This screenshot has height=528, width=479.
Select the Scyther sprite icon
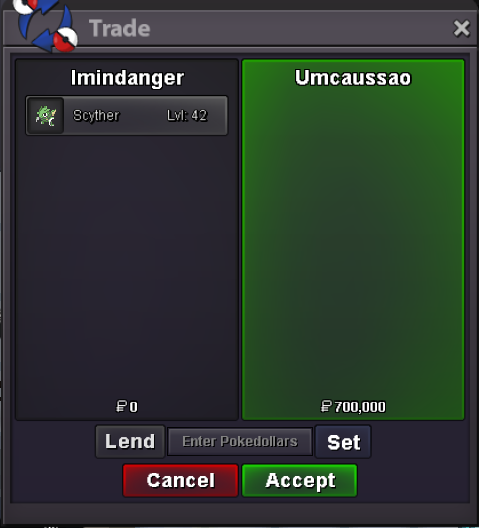click(45, 116)
